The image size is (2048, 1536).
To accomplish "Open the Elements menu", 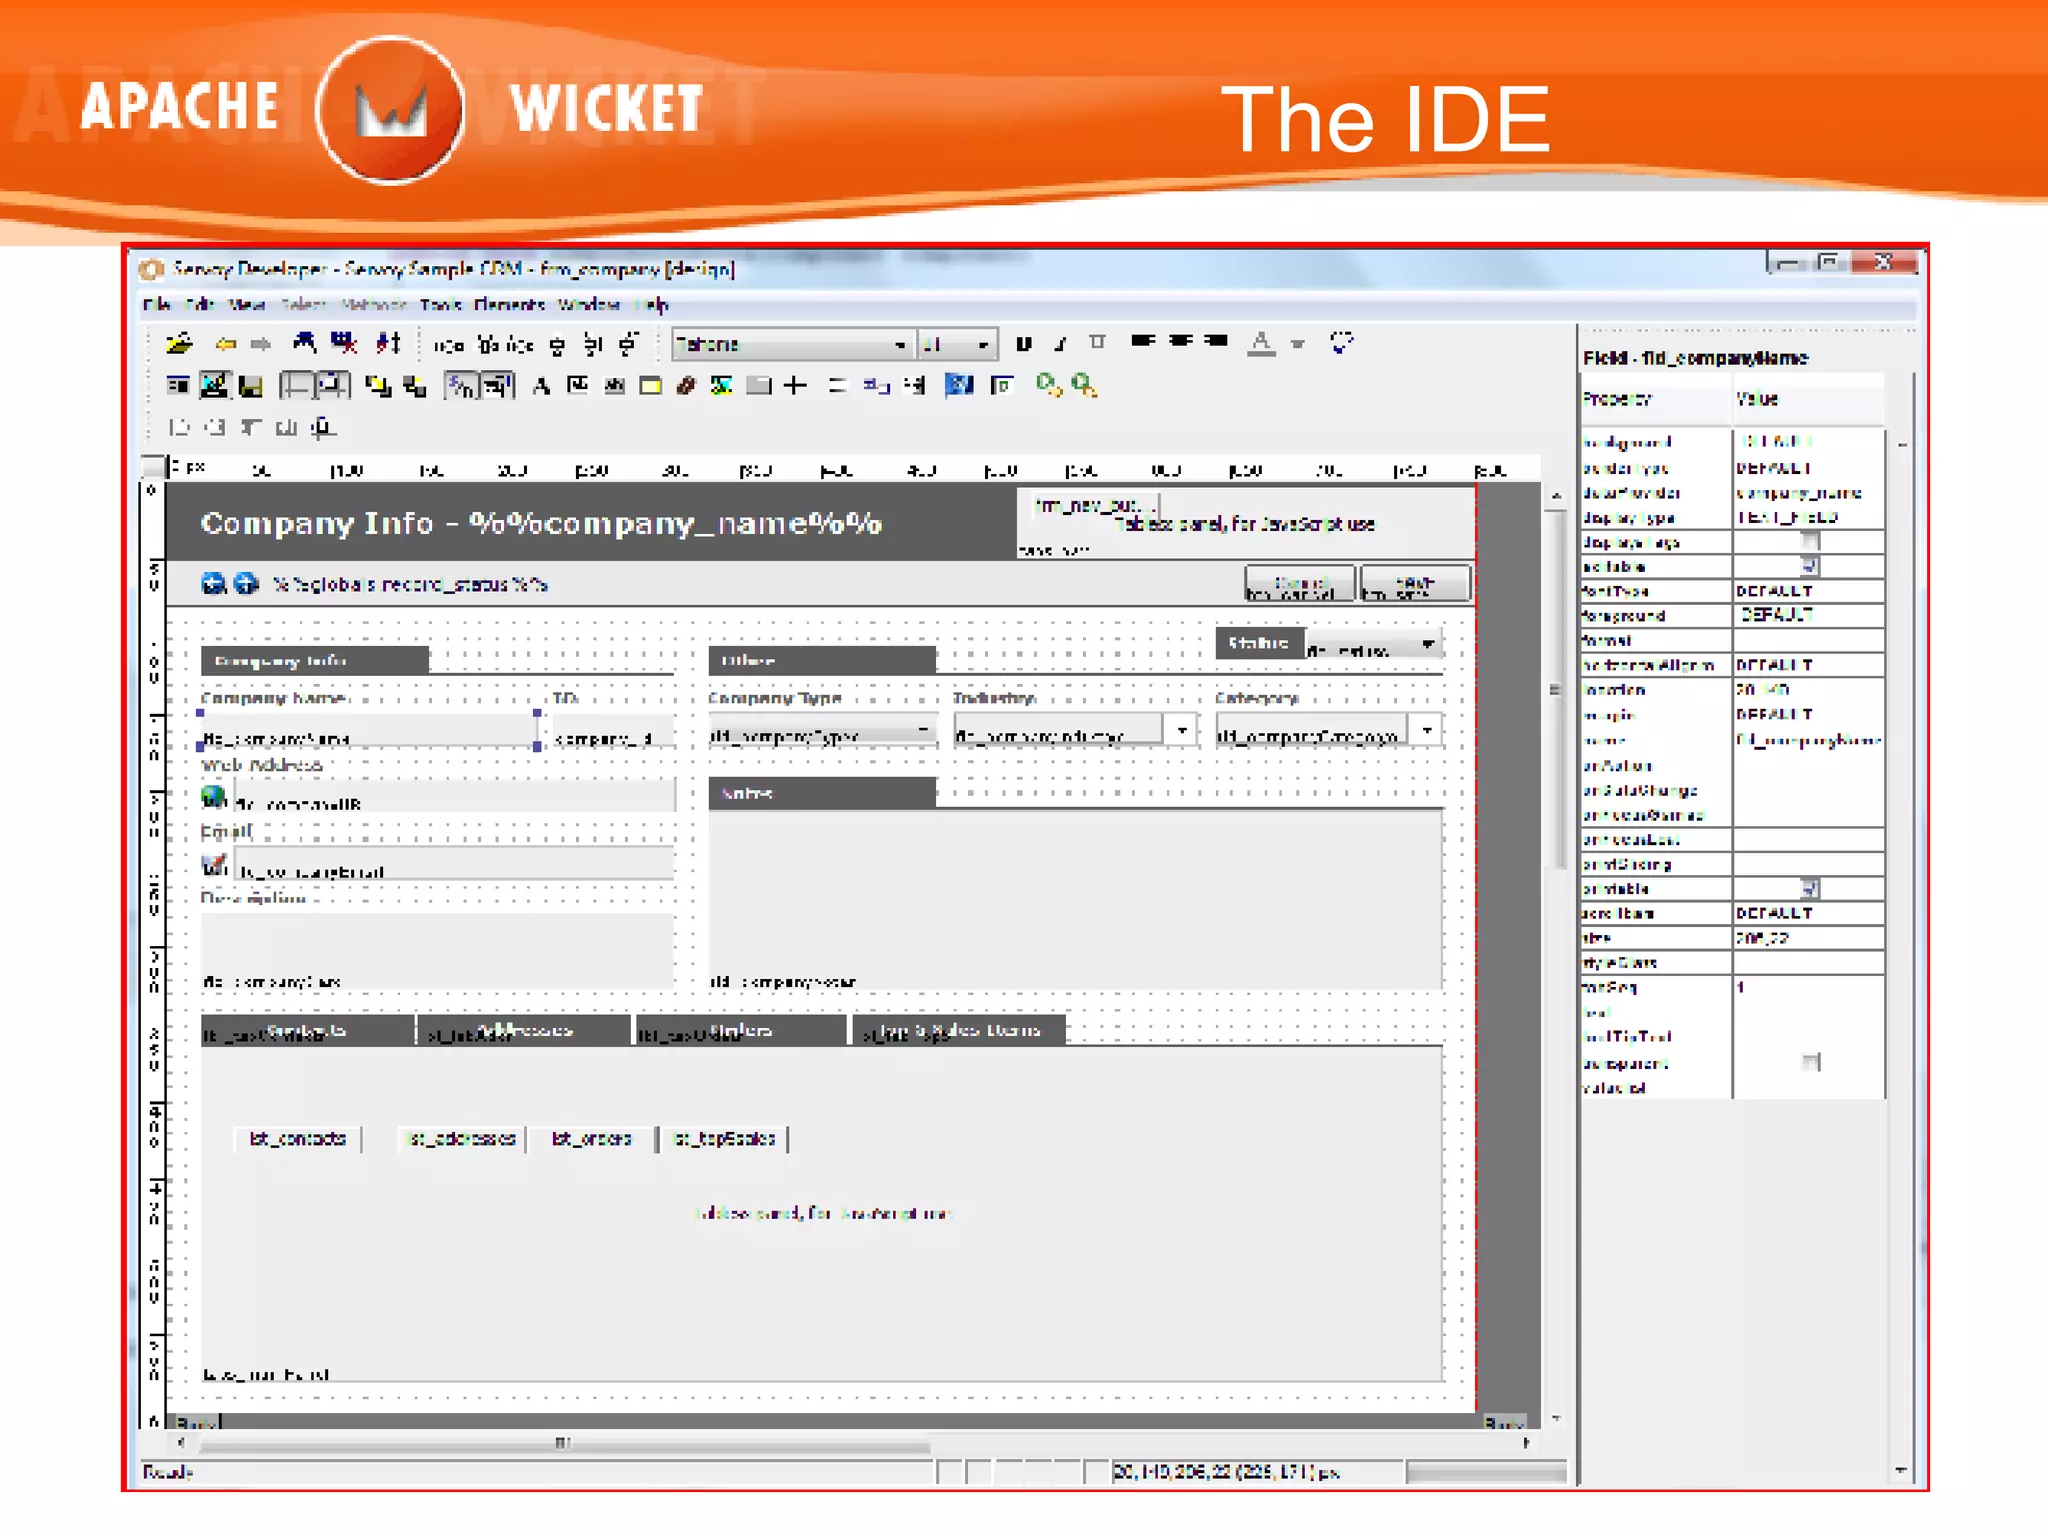I will click(509, 304).
